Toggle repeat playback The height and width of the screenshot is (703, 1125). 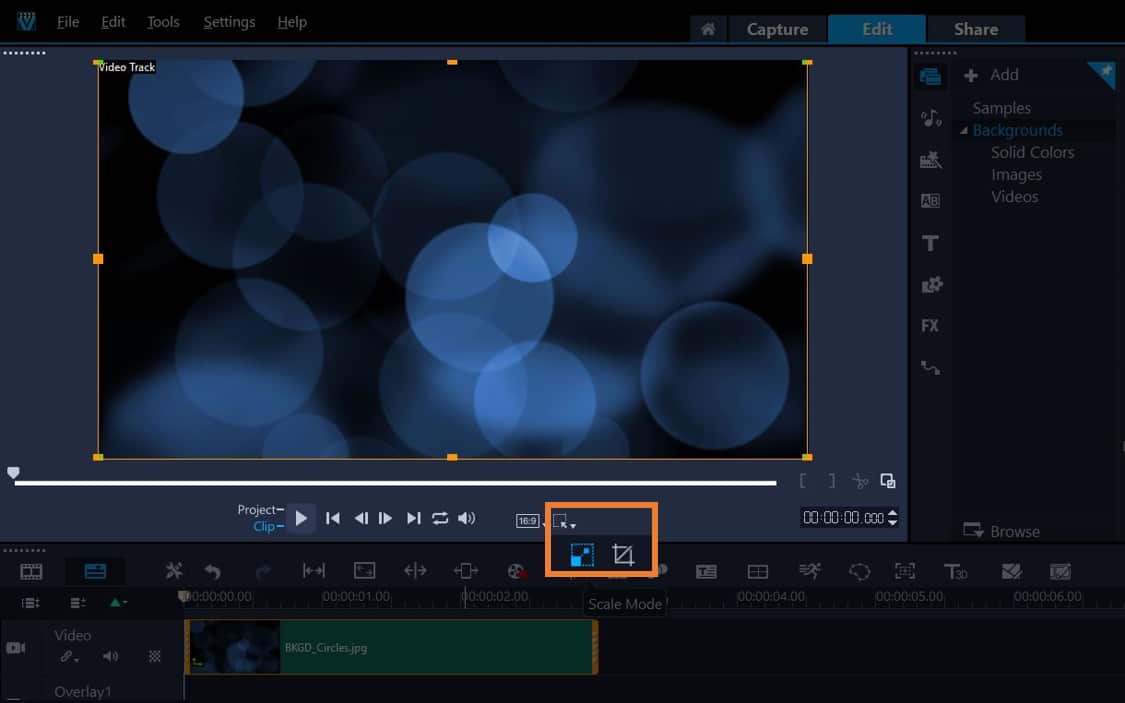point(440,518)
